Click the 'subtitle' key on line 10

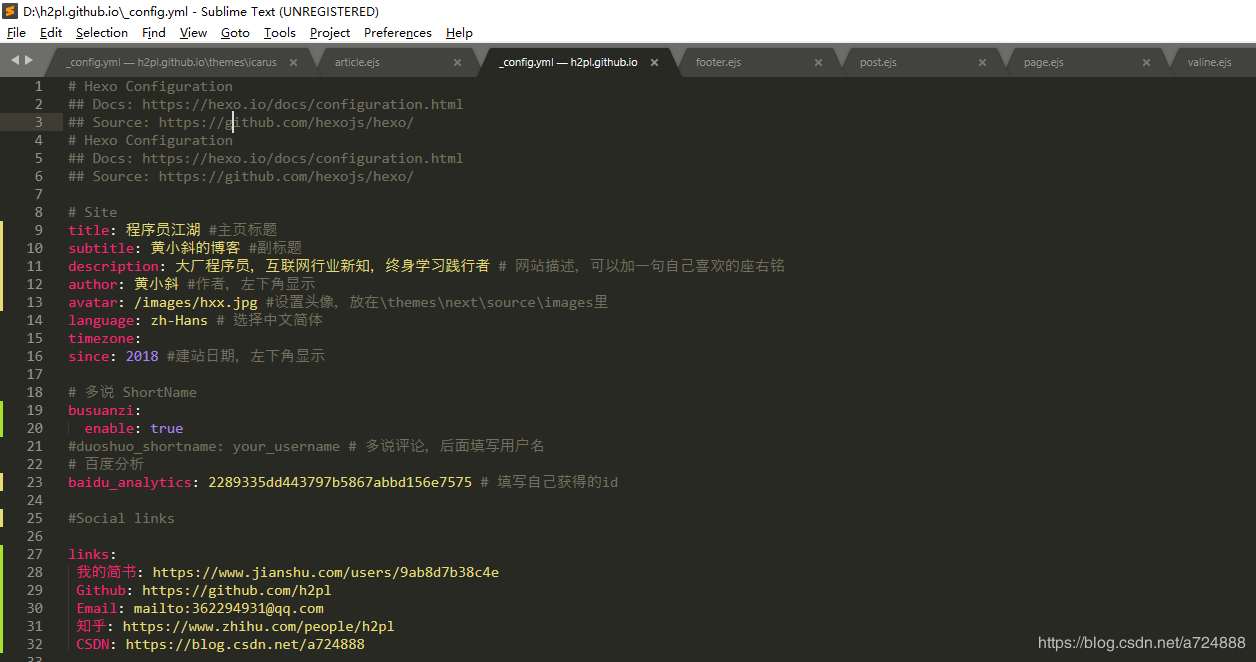click(x=101, y=248)
